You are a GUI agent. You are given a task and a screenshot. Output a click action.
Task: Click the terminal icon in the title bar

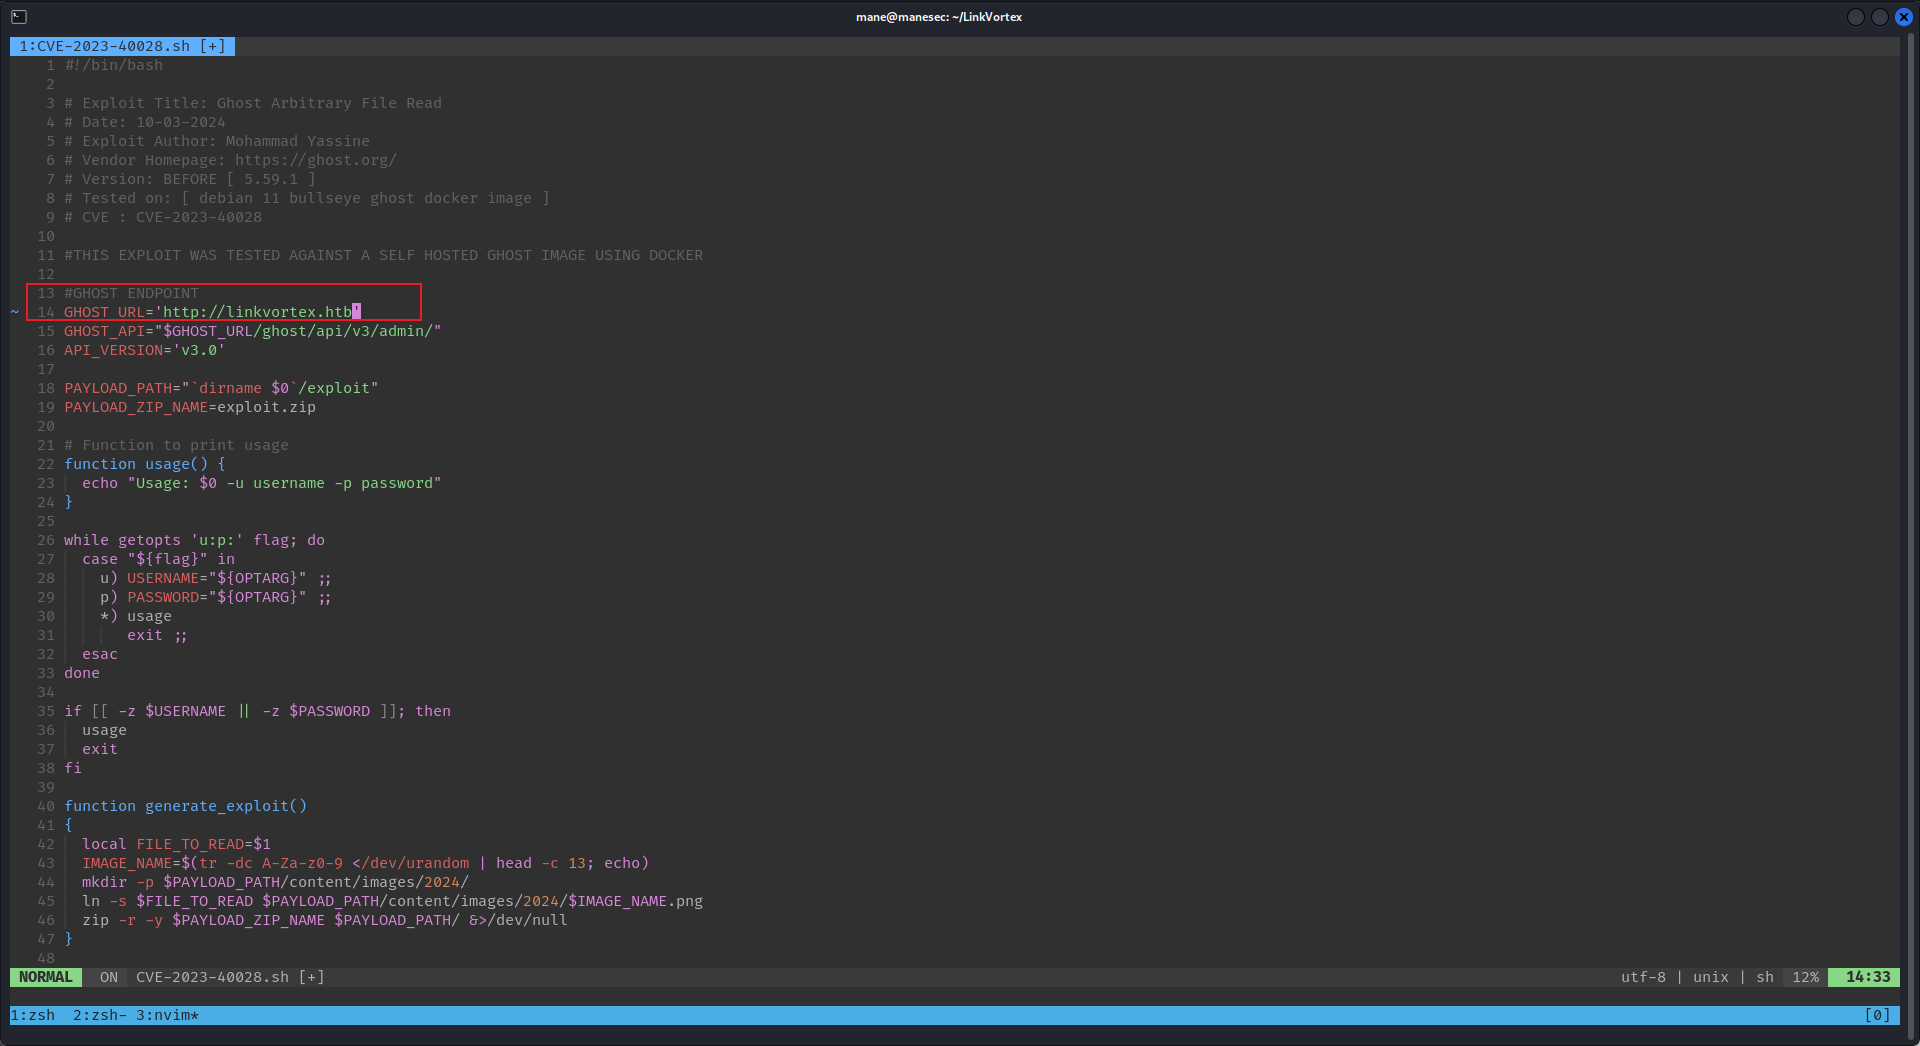coord(19,17)
